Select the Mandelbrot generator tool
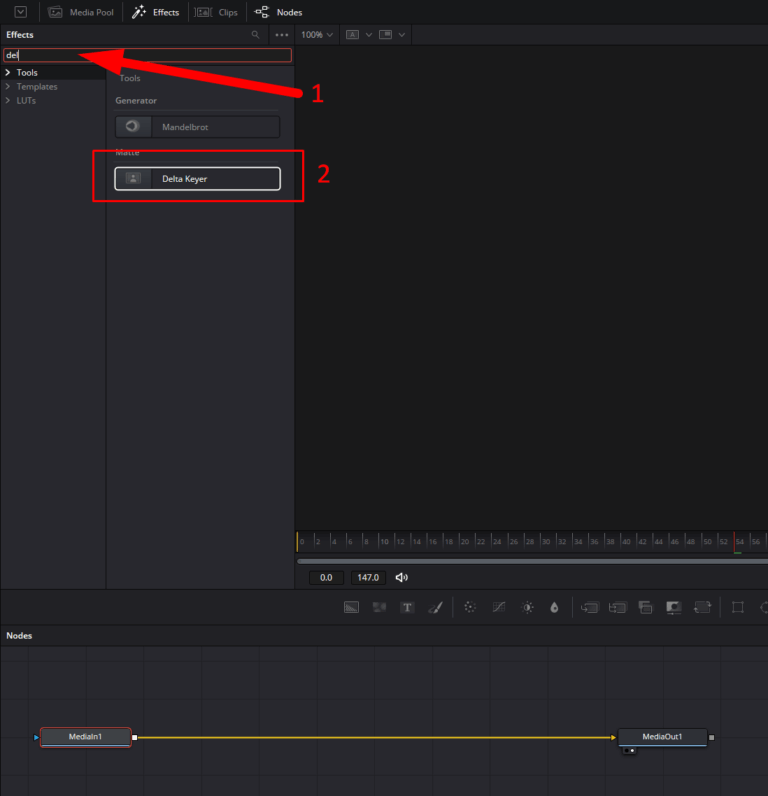This screenshot has width=768, height=796. (x=197, y=127)
